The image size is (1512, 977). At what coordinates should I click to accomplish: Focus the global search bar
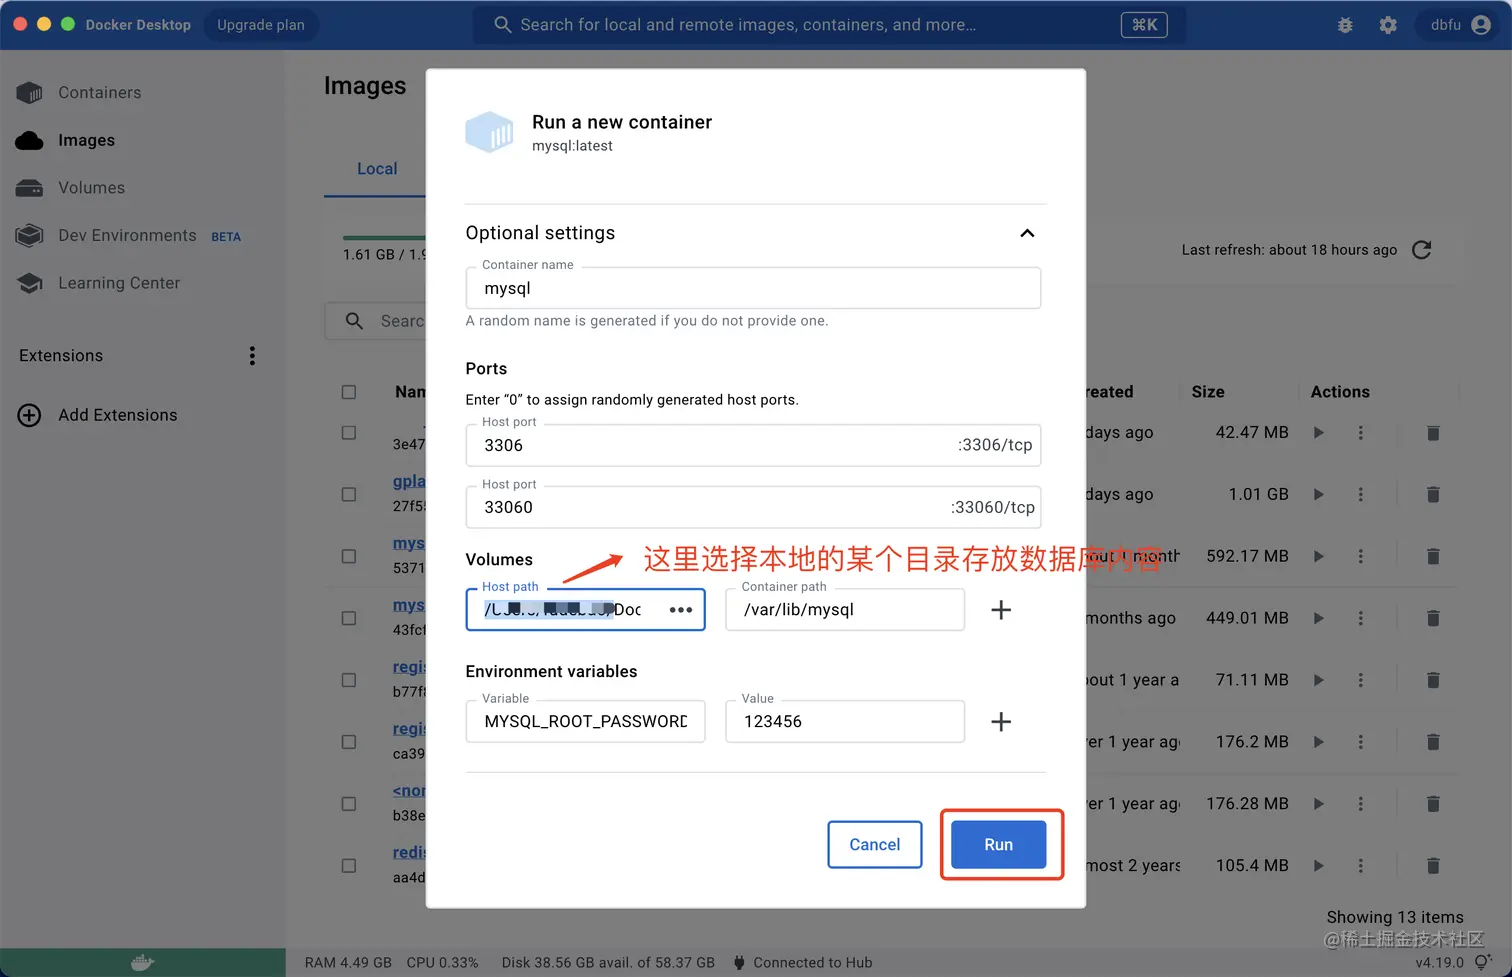tap(829, 25)
